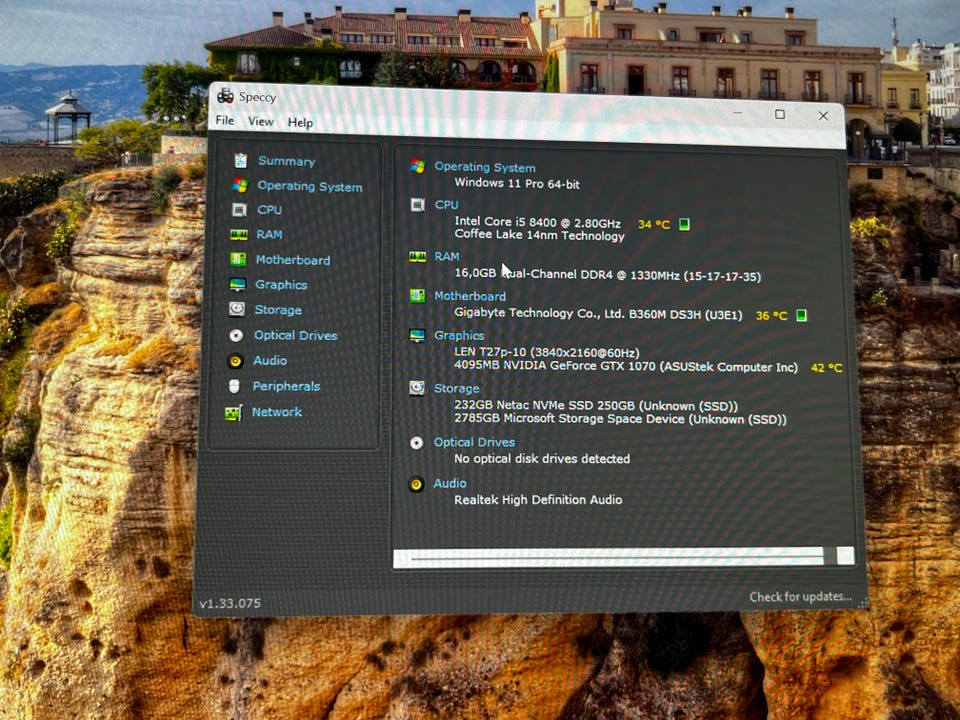Click the CPU chip icon in sidebar
The height and width of the screenshot is (720, 960).
point(239,210)
